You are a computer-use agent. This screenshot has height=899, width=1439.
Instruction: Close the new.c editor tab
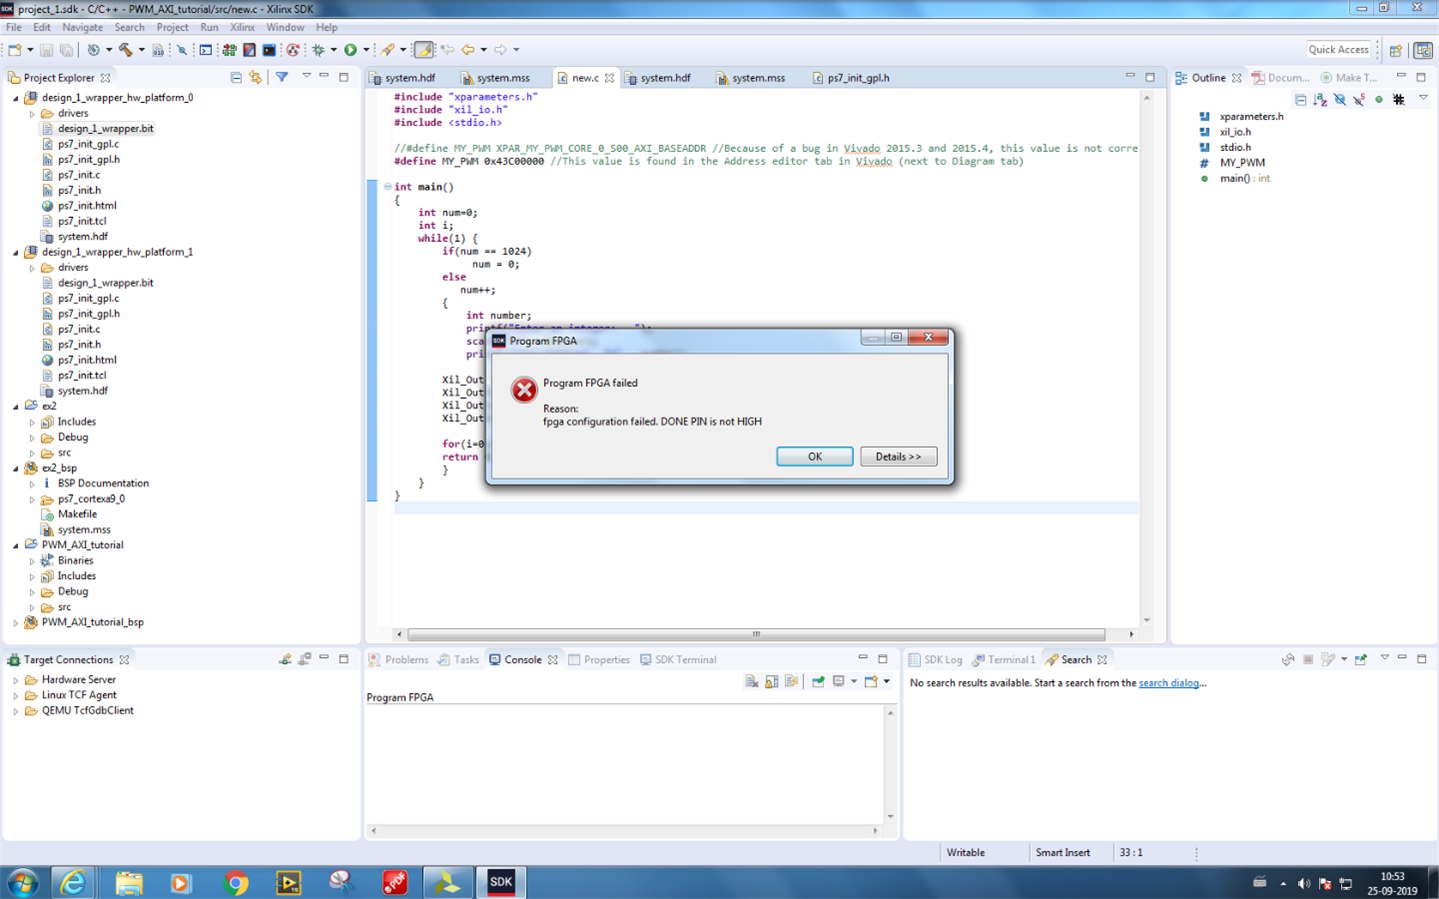coord(609,77)
